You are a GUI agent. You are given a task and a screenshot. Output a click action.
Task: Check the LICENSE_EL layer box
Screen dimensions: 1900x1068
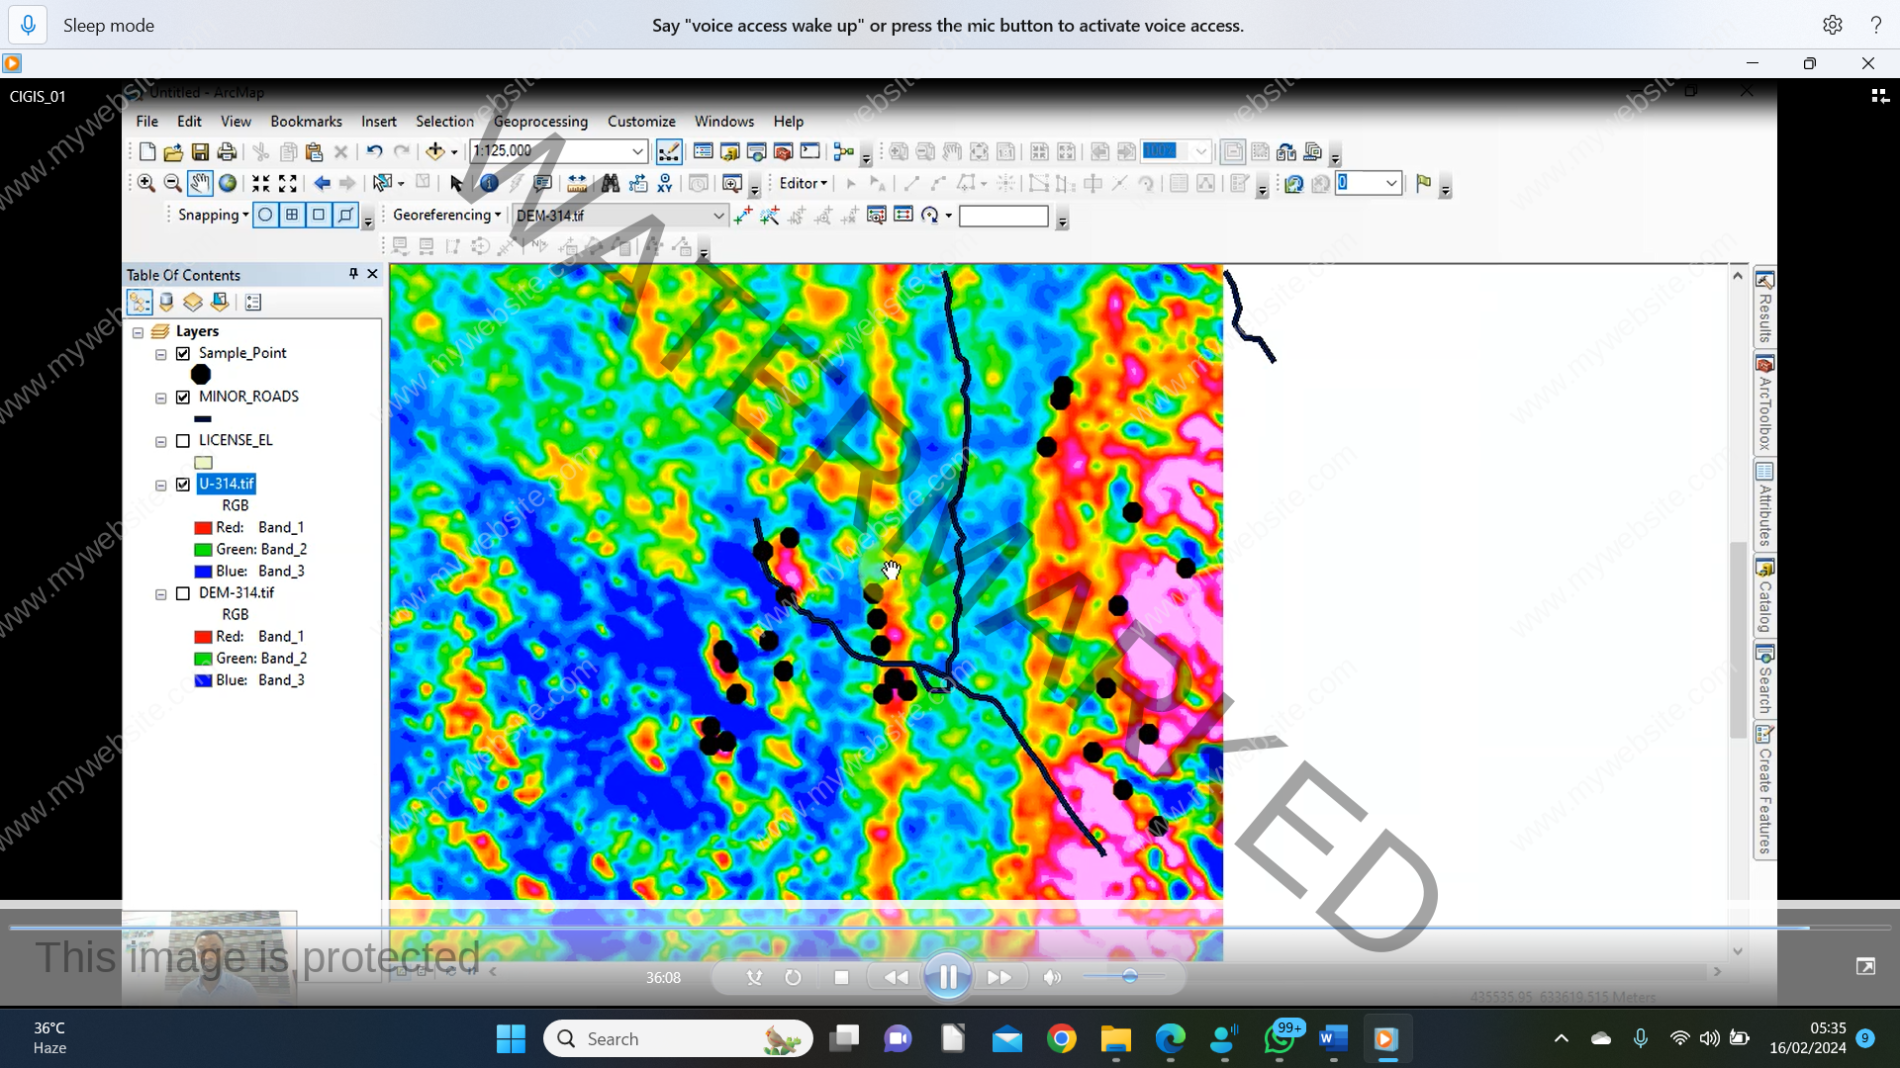pyautogui.click(x=183, y=440)
